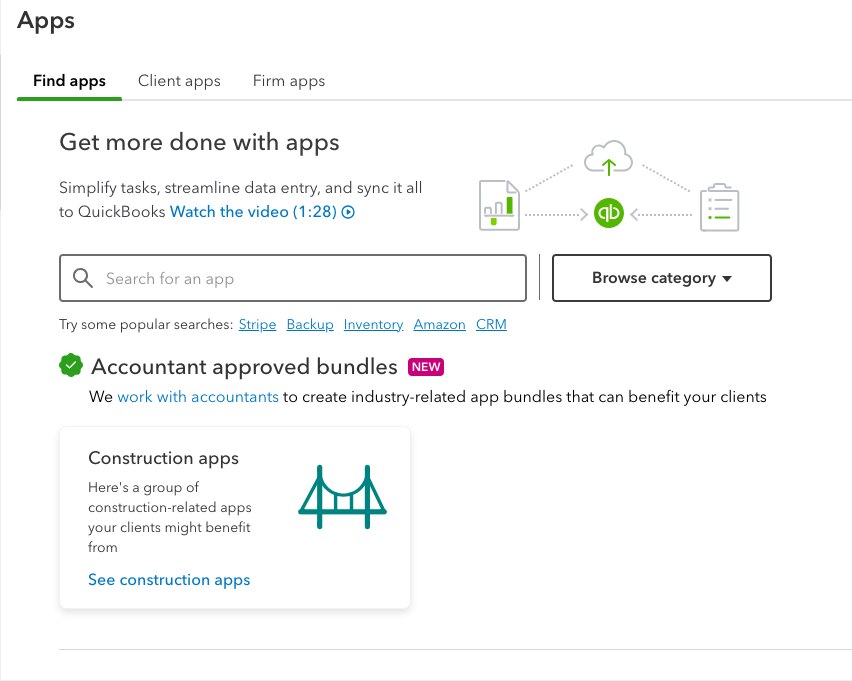Viewport: 852px width, 681px height.
Task: Click the Try some popular searches label
Action: [146, 324]
